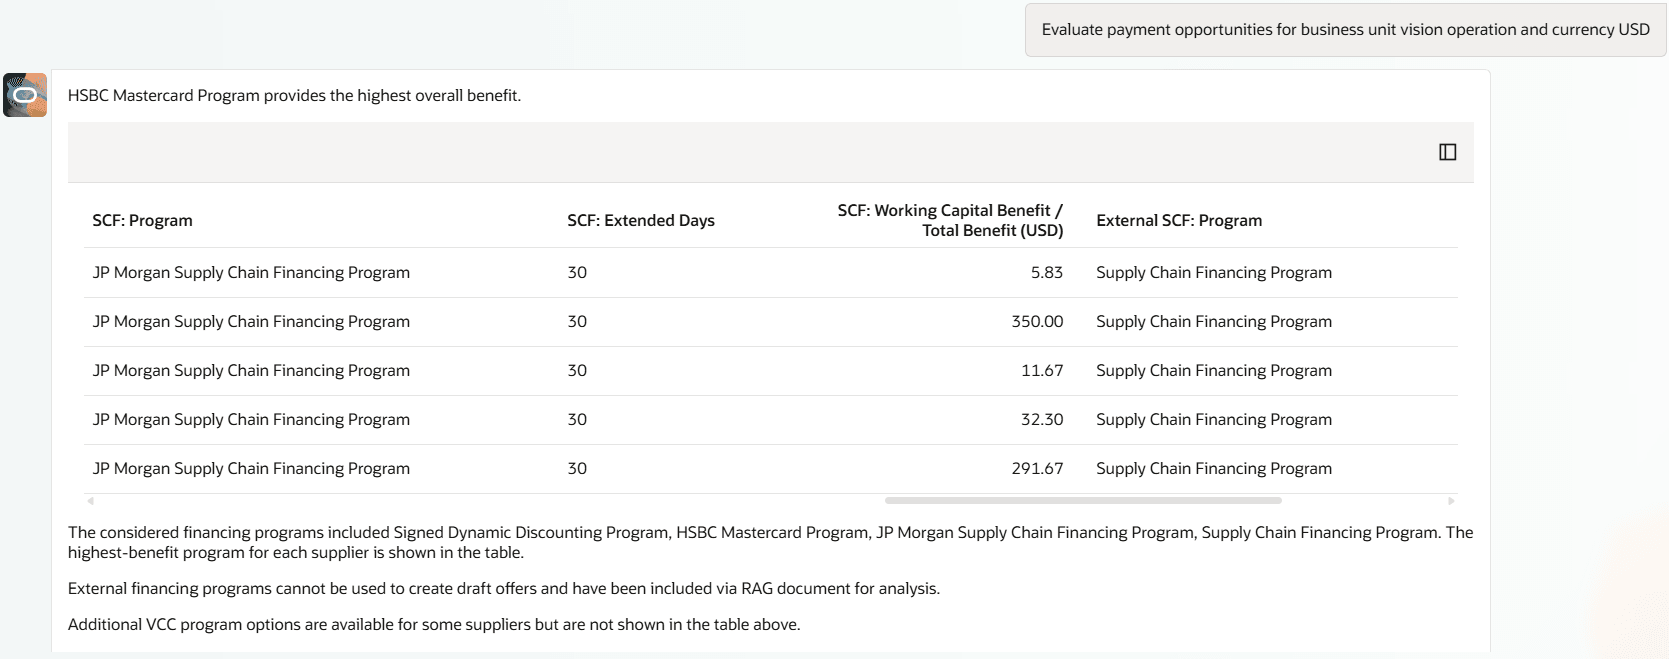Toggle the table panel layout icon
The image size is (1669, 659).
[x=1447, y=152]
